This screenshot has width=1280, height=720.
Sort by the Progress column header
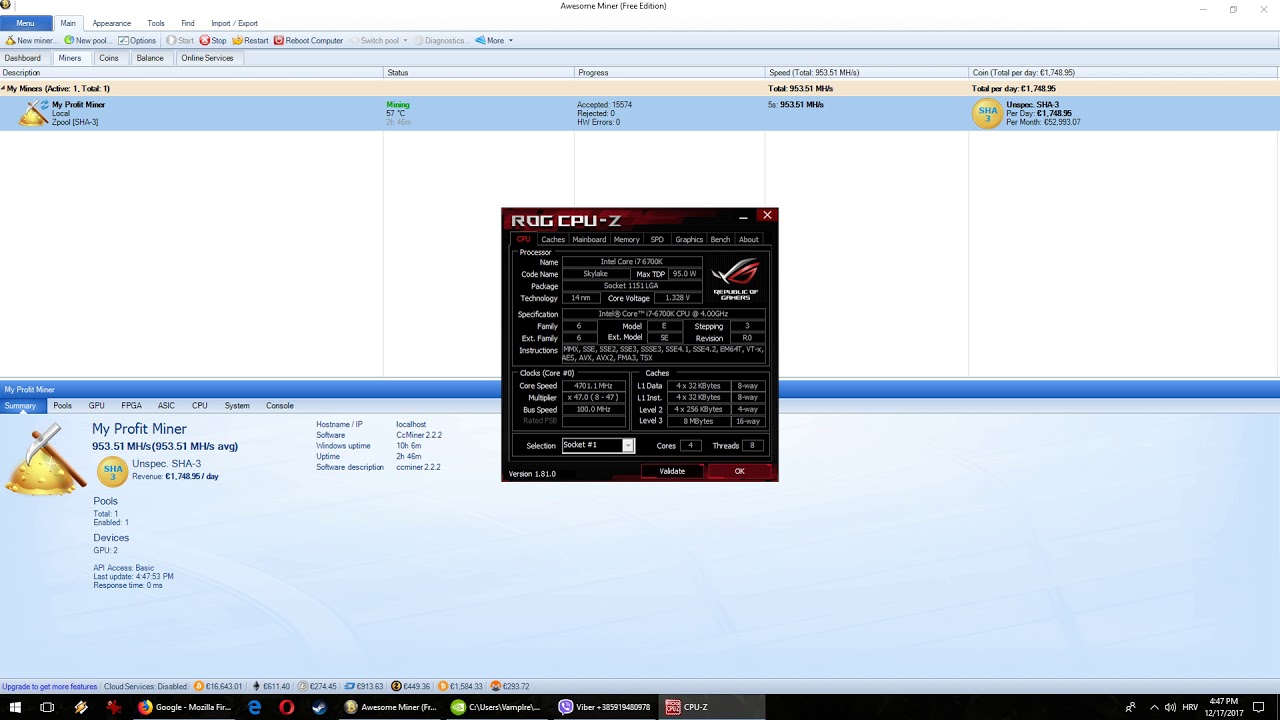pyautogui.click(x=670, y=73)
